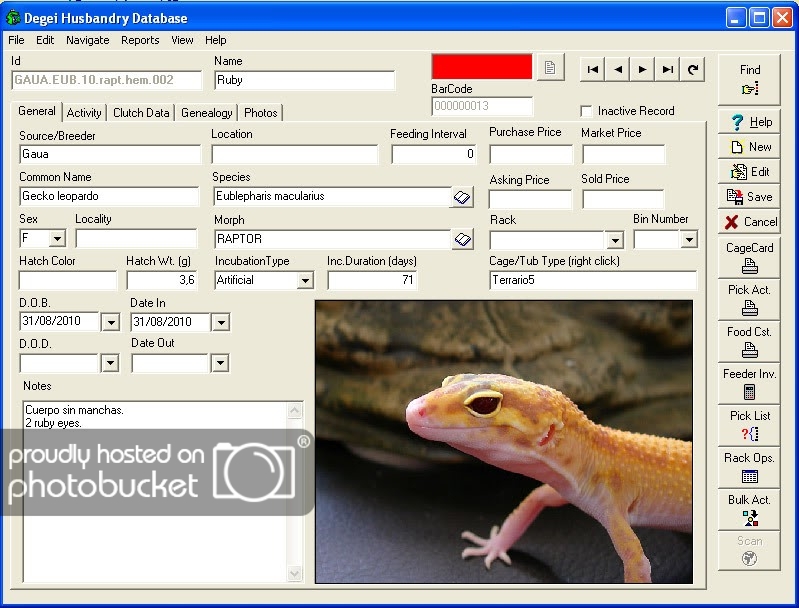Click the document icon beside red box
This screenshot has width=799, height=608.
[549, 68]
